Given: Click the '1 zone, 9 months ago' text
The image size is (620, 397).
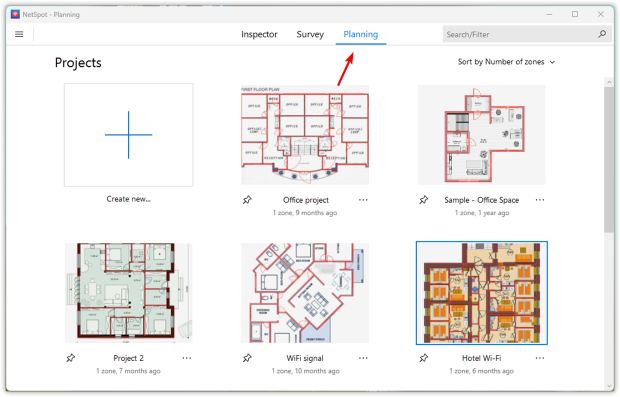Looking at the screenshot, I should click(x=305, y=213).
